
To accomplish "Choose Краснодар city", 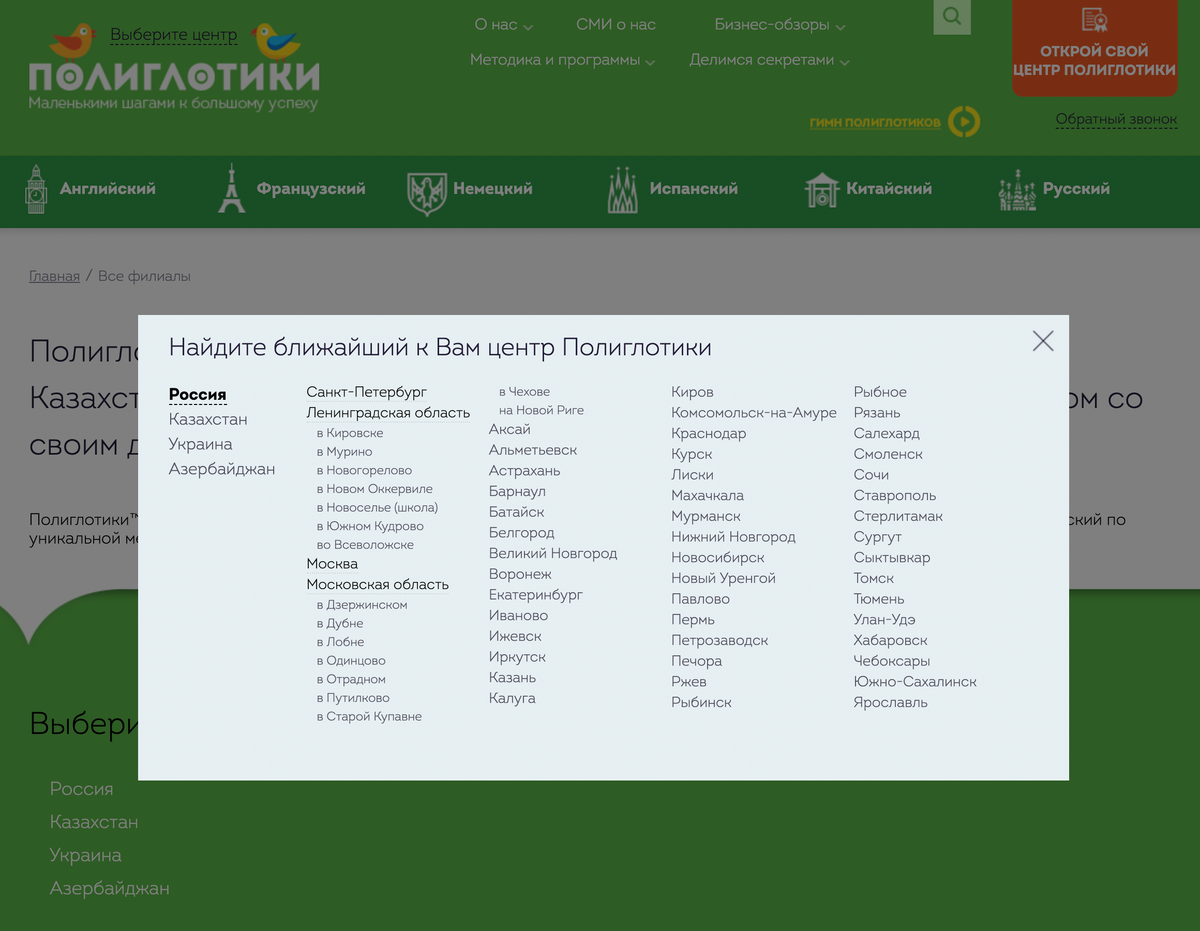I will pos(709,434).
